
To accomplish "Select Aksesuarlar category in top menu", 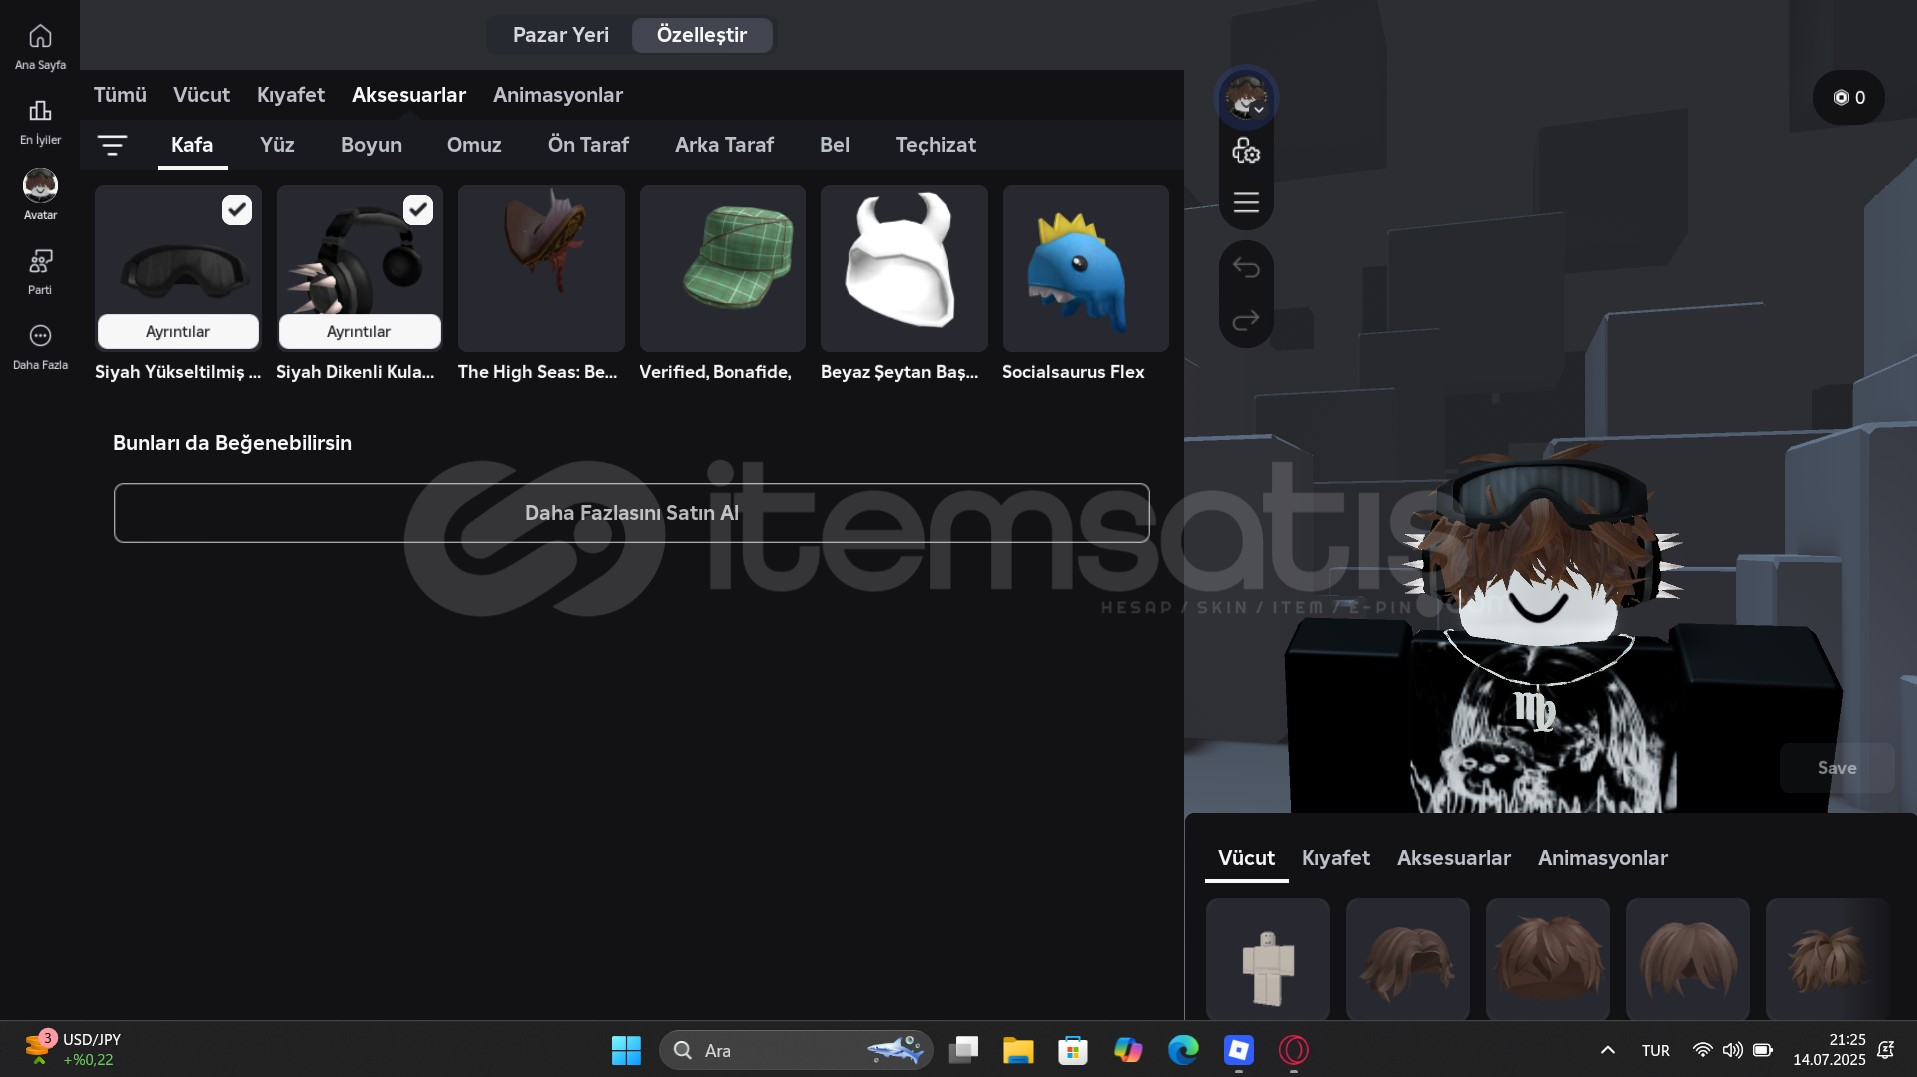I will point(408,95).
